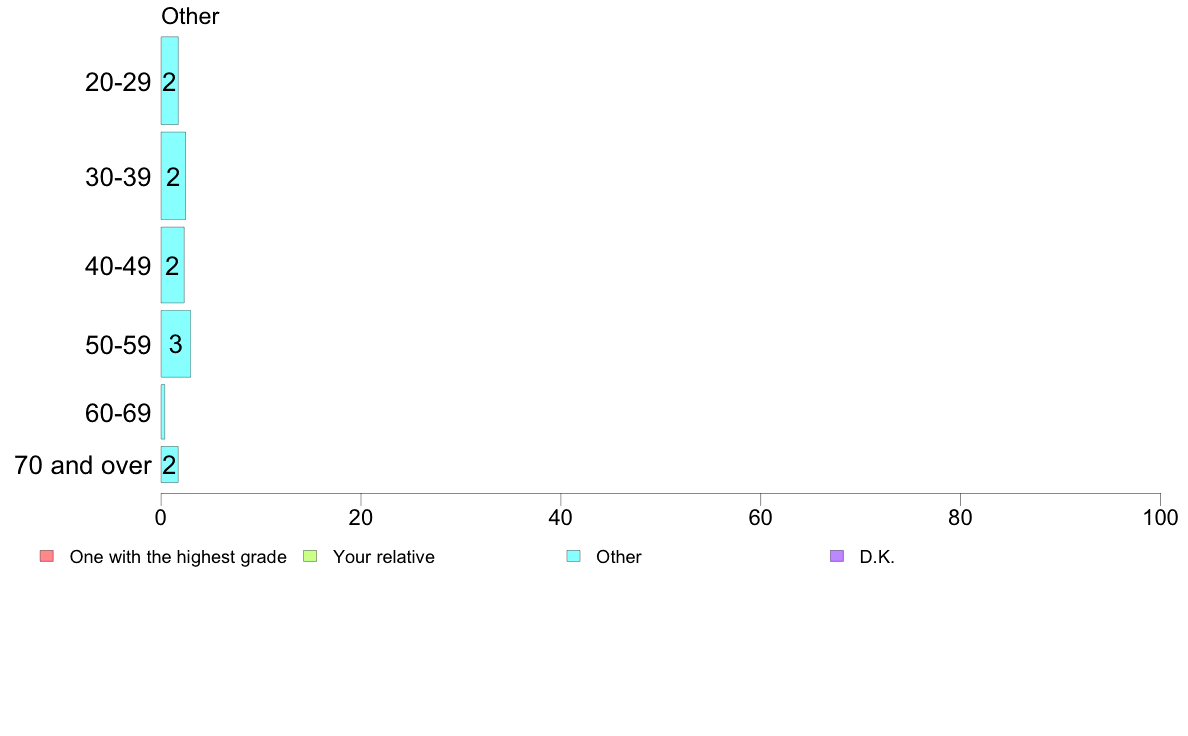Click the green 'Your relative' legend swatch
This screenshot has width=1188, height=736.
(x=310, y=556)
